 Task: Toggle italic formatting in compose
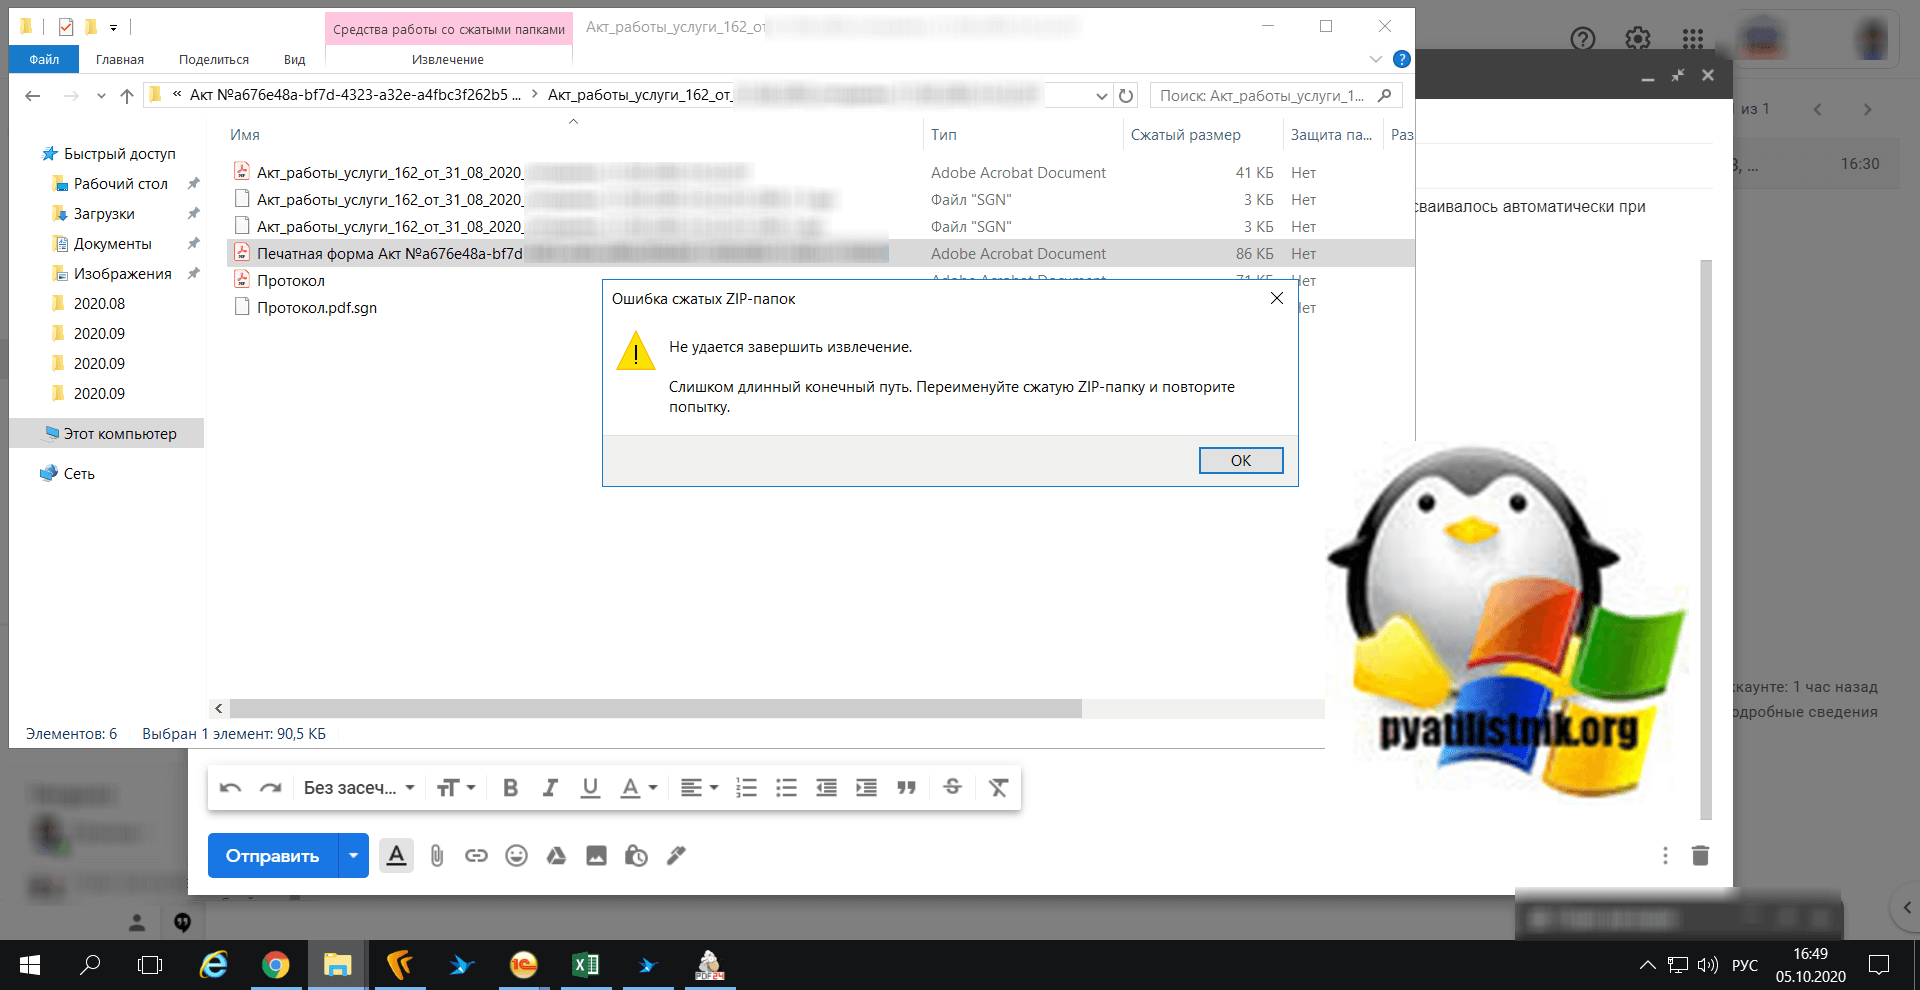(x=550, y=788)
